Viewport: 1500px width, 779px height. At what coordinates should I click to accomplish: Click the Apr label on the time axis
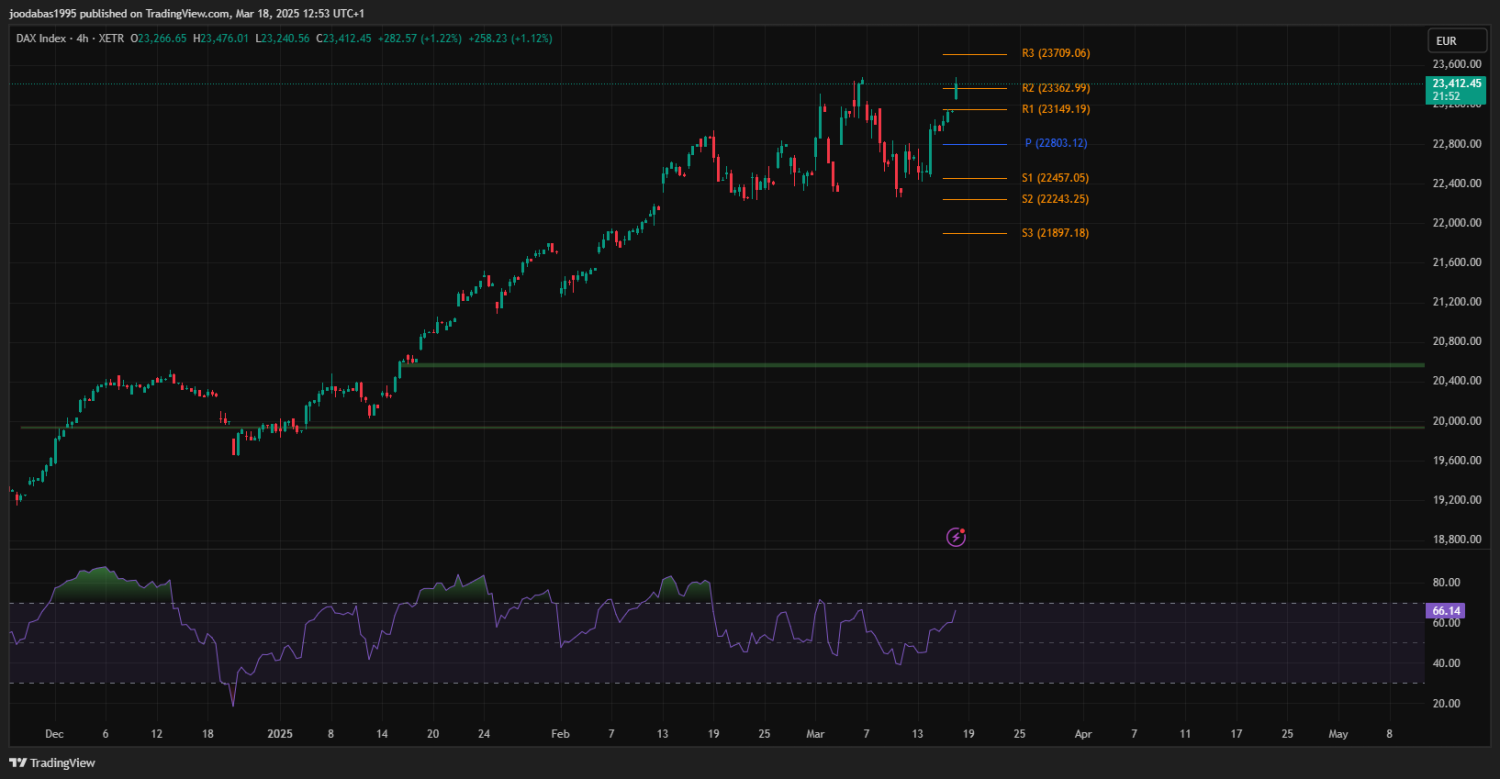[x=1083, y=733]
